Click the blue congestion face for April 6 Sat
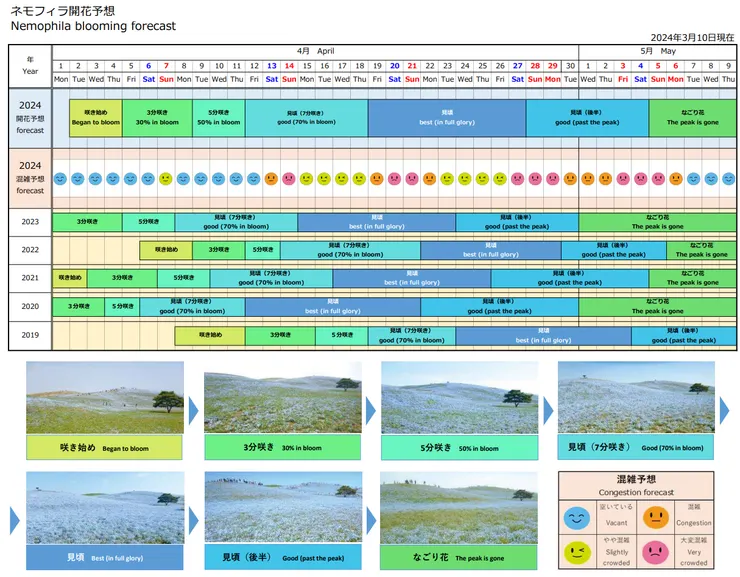 pyautogui.click(x=148, y=179)
